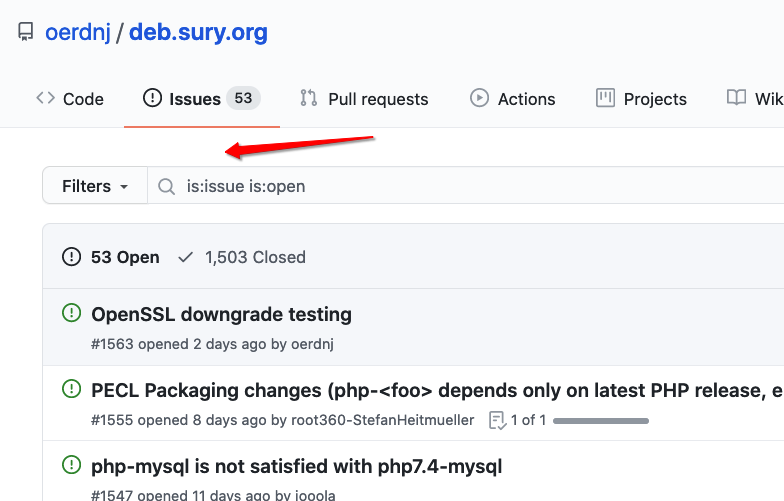
Task: Click the repository book icon beside oerdnj
Action: (x=26, y=32)
